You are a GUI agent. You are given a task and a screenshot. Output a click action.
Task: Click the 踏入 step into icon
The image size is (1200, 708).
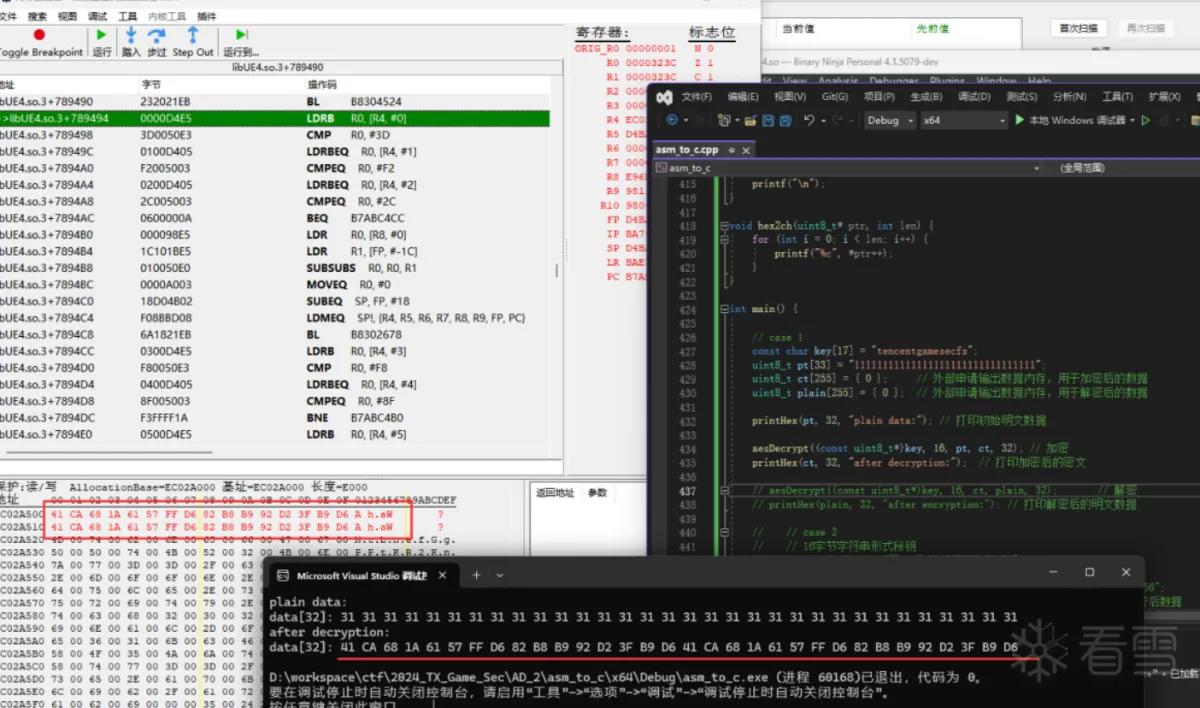(131, 35)
